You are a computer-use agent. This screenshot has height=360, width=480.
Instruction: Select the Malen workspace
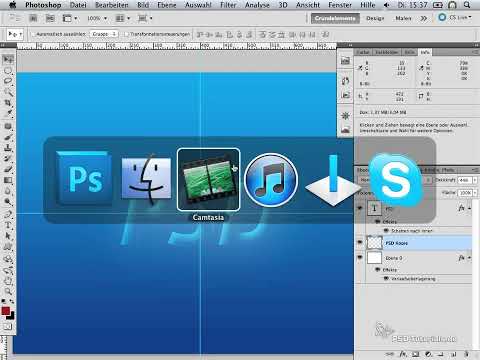tap(403, 18)
